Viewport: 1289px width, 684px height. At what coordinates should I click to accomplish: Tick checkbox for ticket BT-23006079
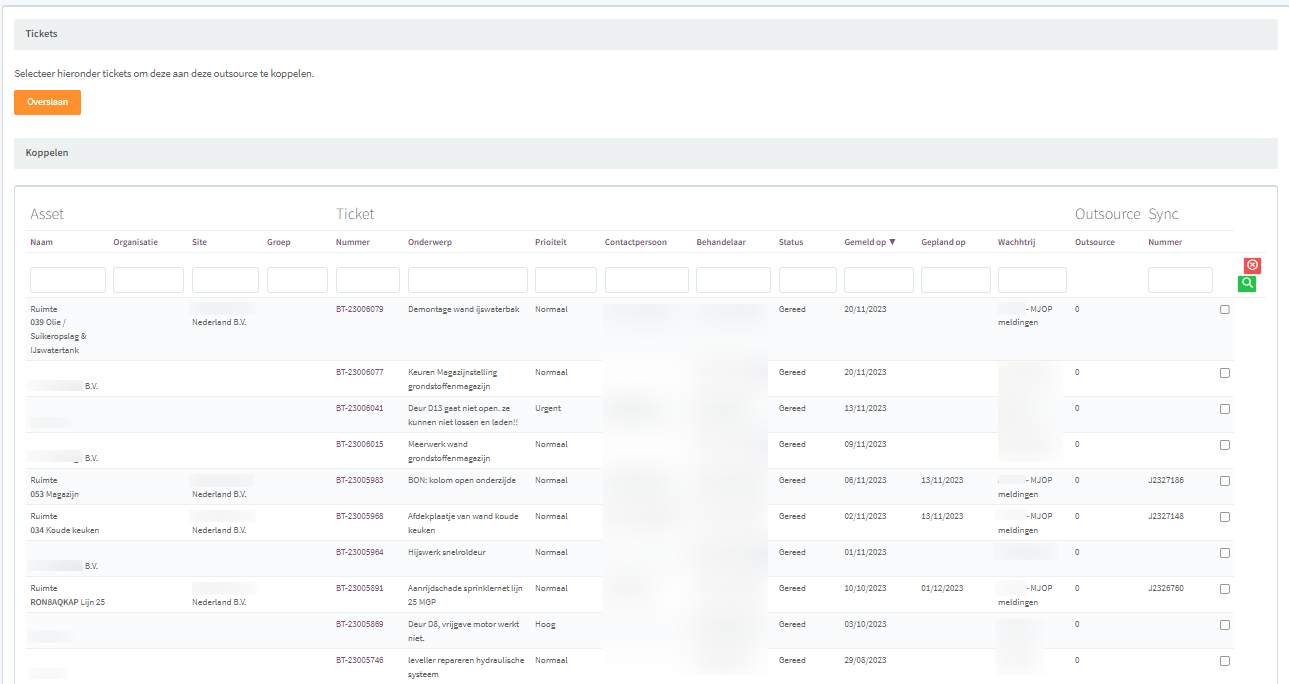1225,310
